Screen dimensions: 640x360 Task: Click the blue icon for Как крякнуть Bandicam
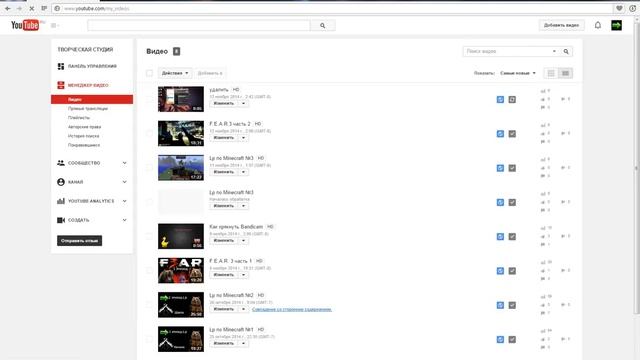click(500, 237)
